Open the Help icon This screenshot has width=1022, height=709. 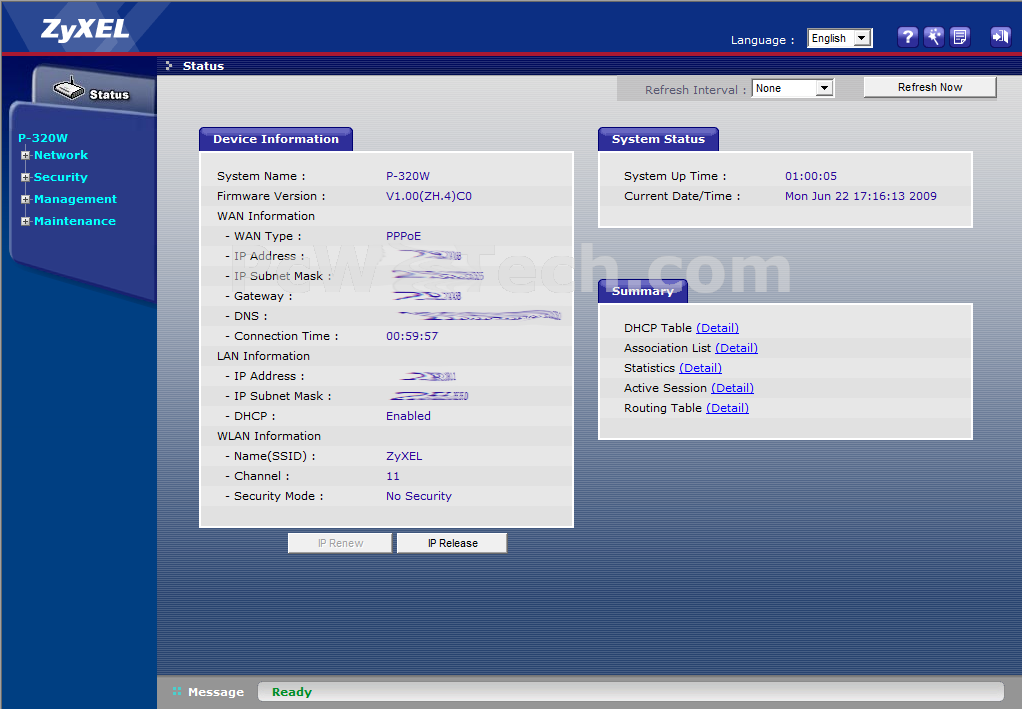tap(907, 37)
